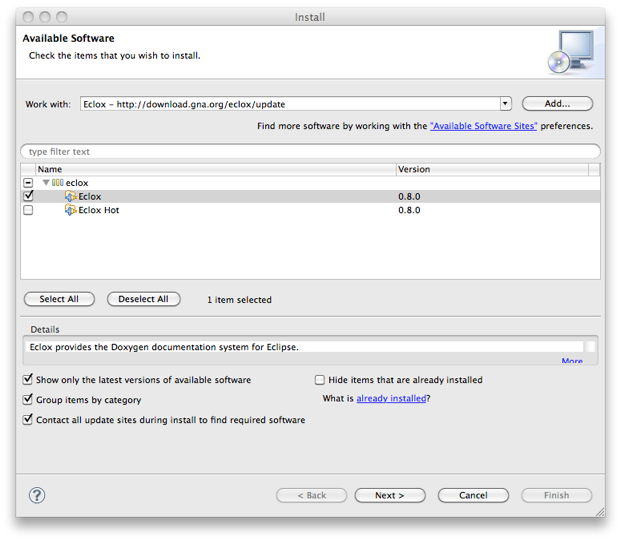
Task: Click the Eclox Hot feature plugin icon
Action: click(70, 210)
